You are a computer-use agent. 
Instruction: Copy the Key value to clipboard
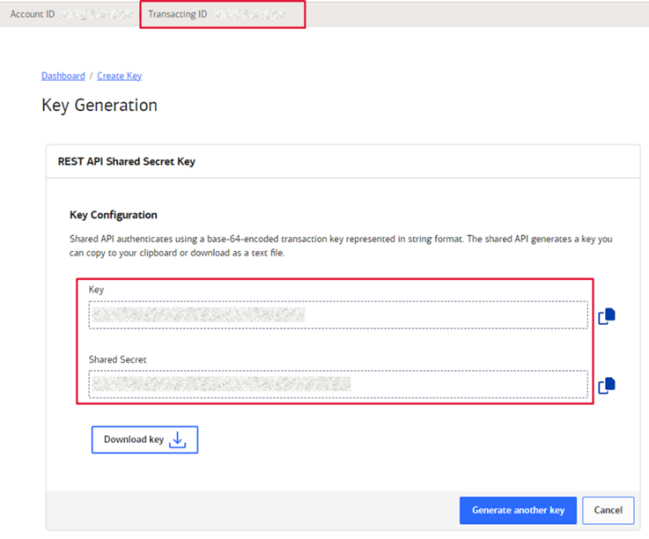pos(606,316)
